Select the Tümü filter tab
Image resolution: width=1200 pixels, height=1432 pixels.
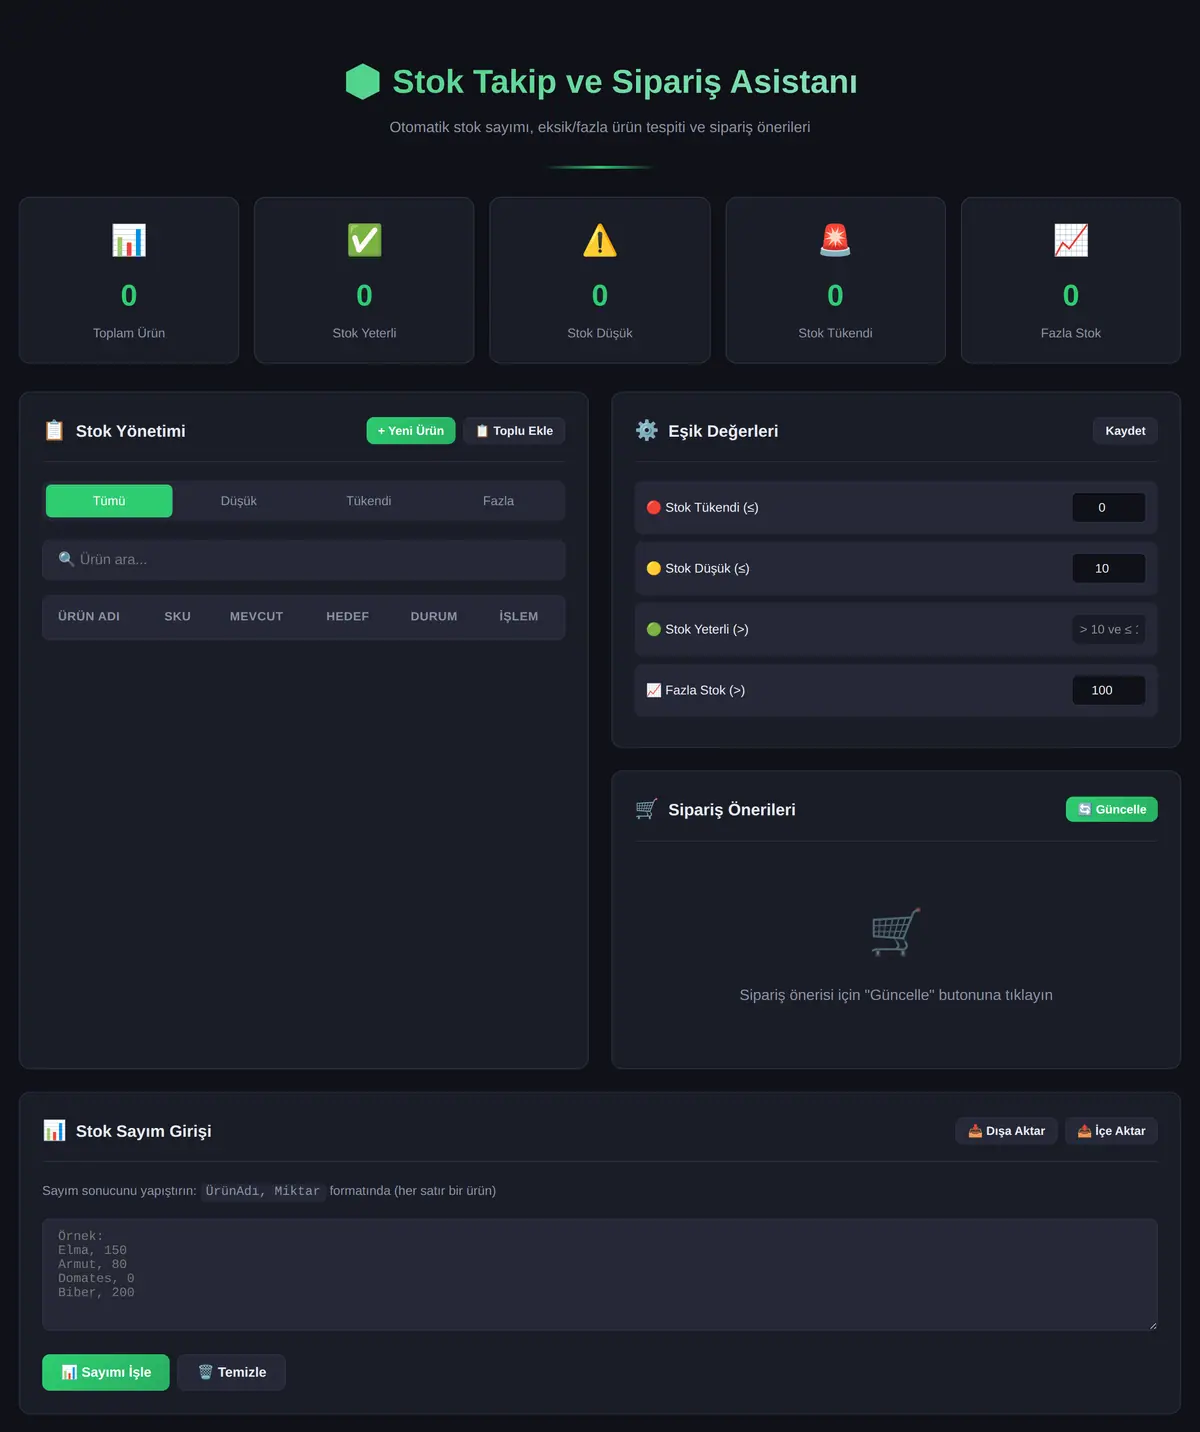(109, 501)
